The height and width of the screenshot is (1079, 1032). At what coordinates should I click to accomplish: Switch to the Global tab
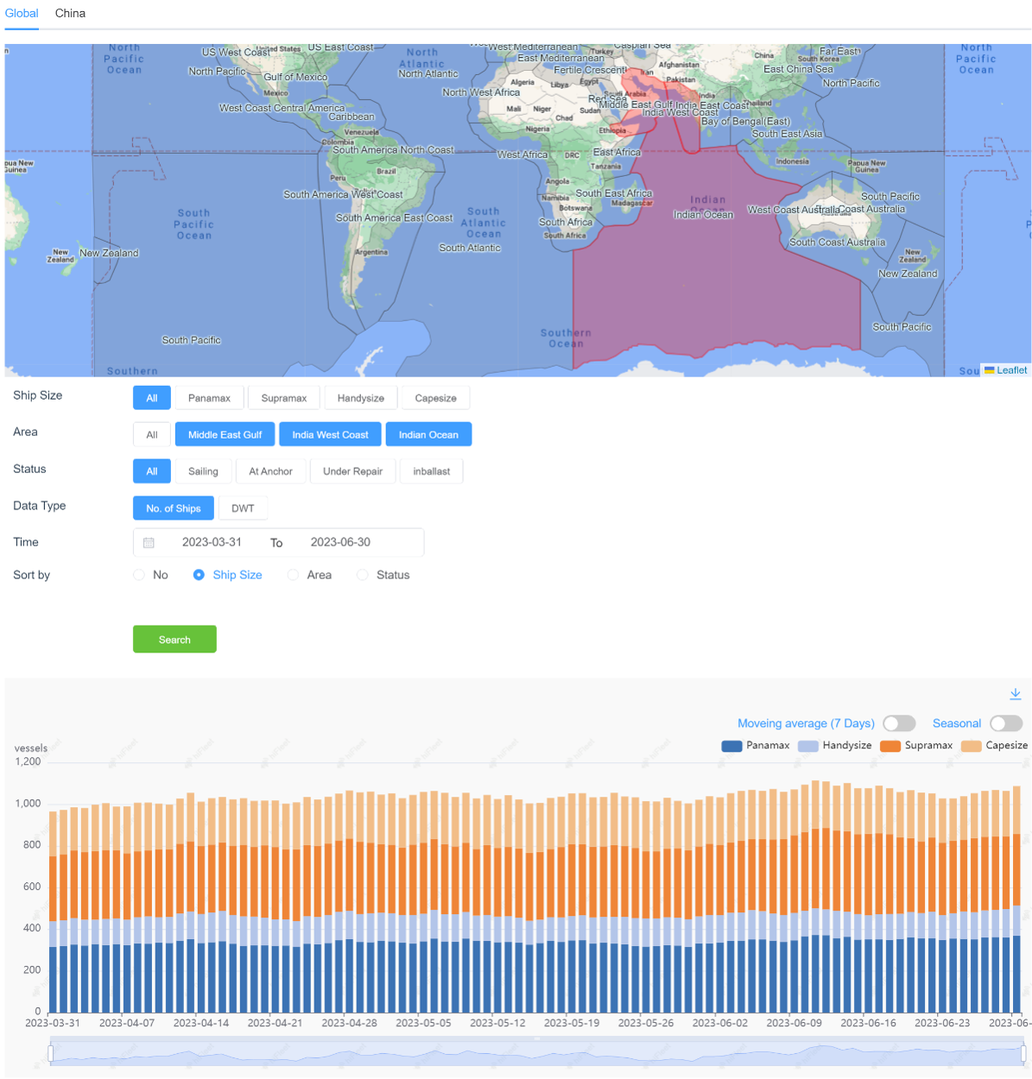[x=21, y=13]
